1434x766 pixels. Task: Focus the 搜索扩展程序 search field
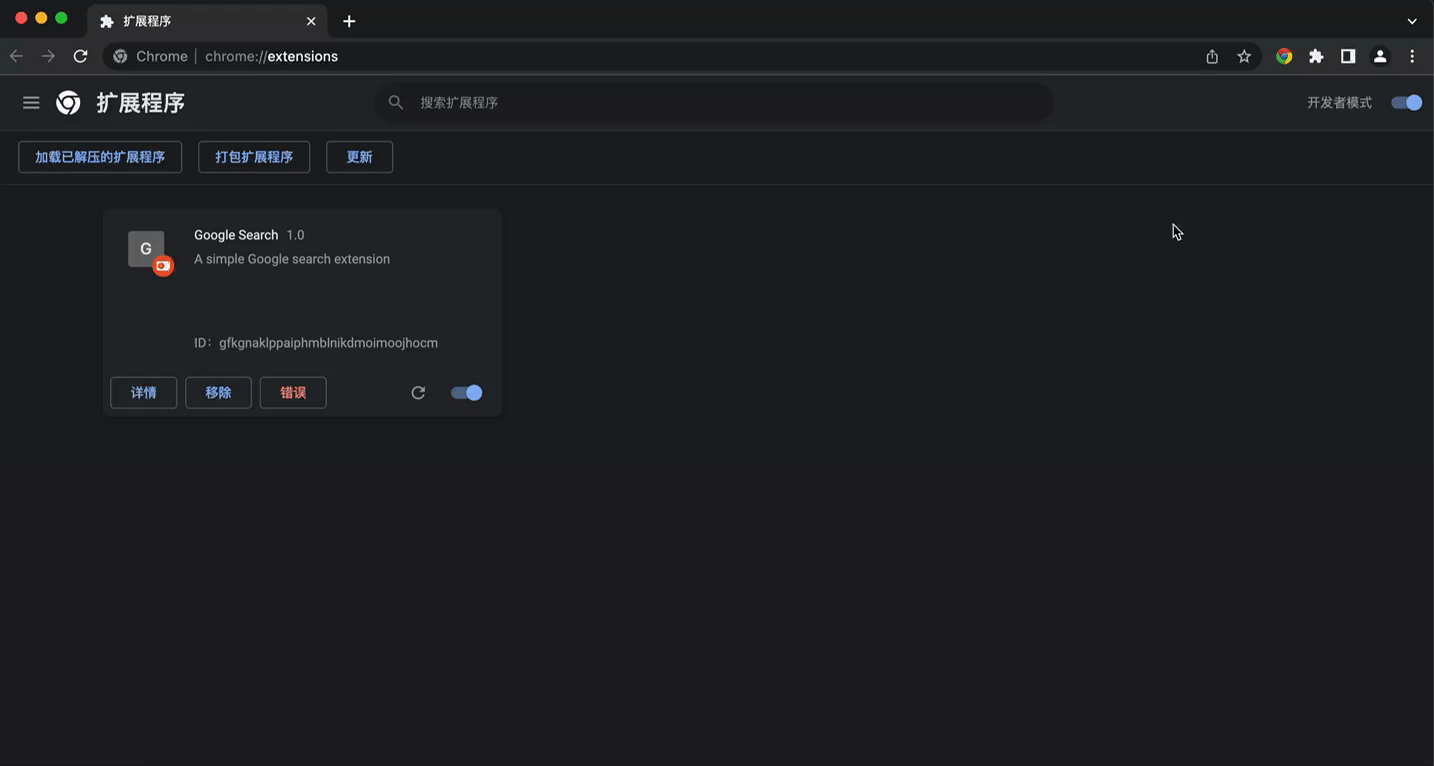pos(714,102)
